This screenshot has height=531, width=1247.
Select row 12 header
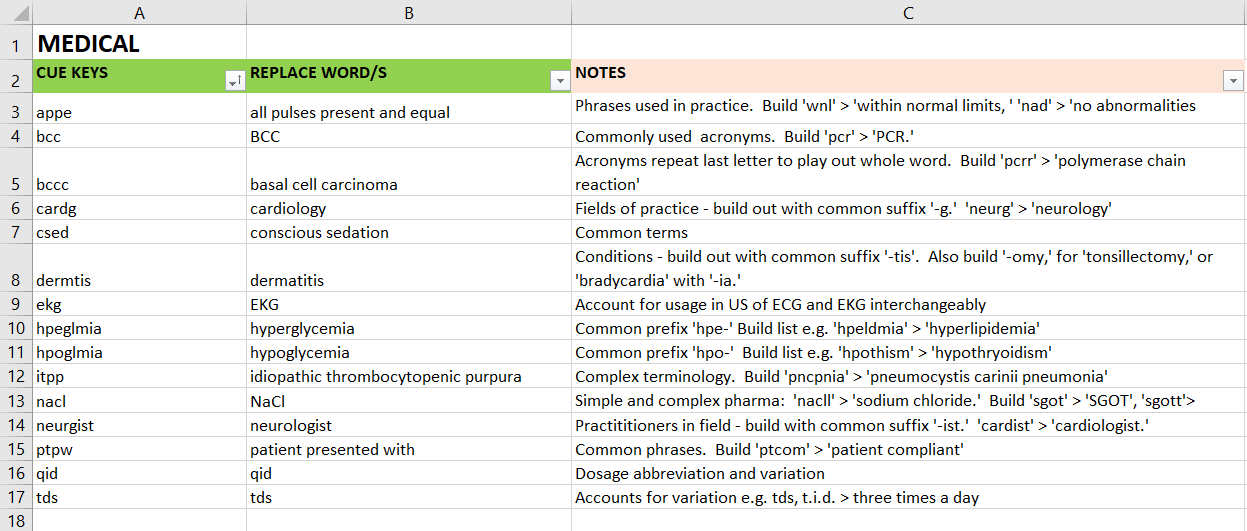[x=16, y=377]
